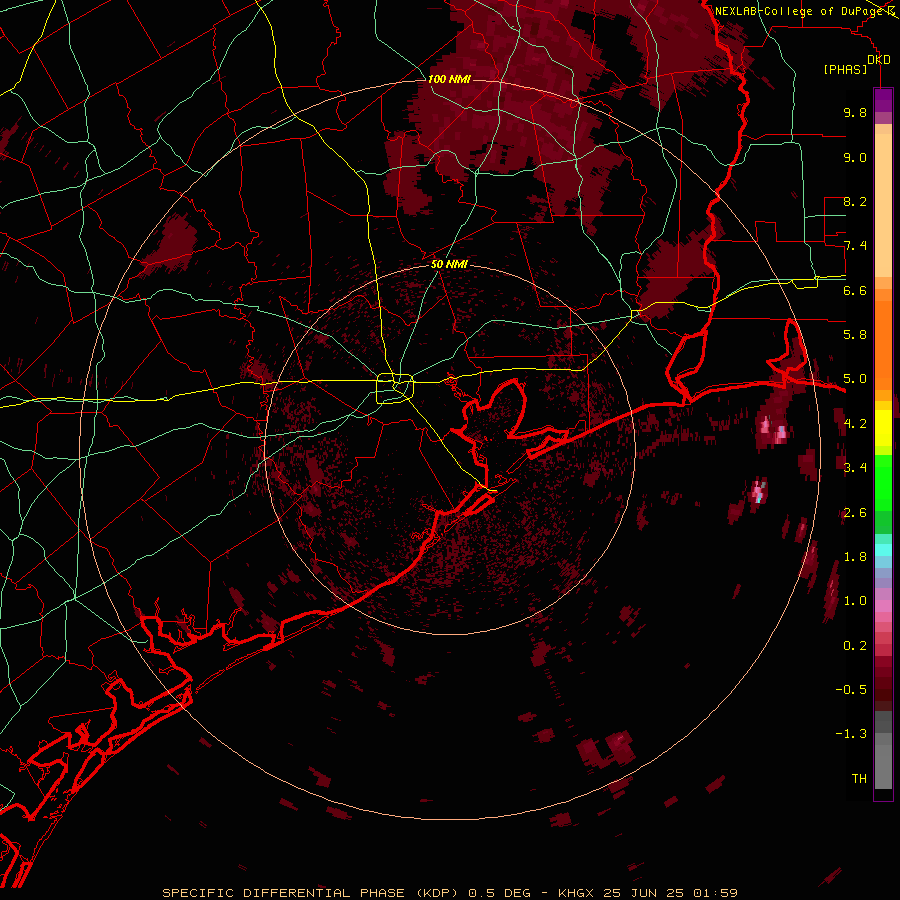
Task: Click the 7.4 value on the color scale
Action: 855,246
